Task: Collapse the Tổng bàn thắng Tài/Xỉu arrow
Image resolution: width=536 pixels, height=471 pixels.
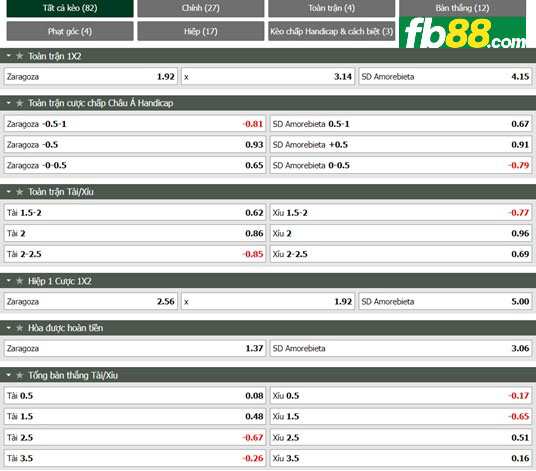Action: click(9, 375)
